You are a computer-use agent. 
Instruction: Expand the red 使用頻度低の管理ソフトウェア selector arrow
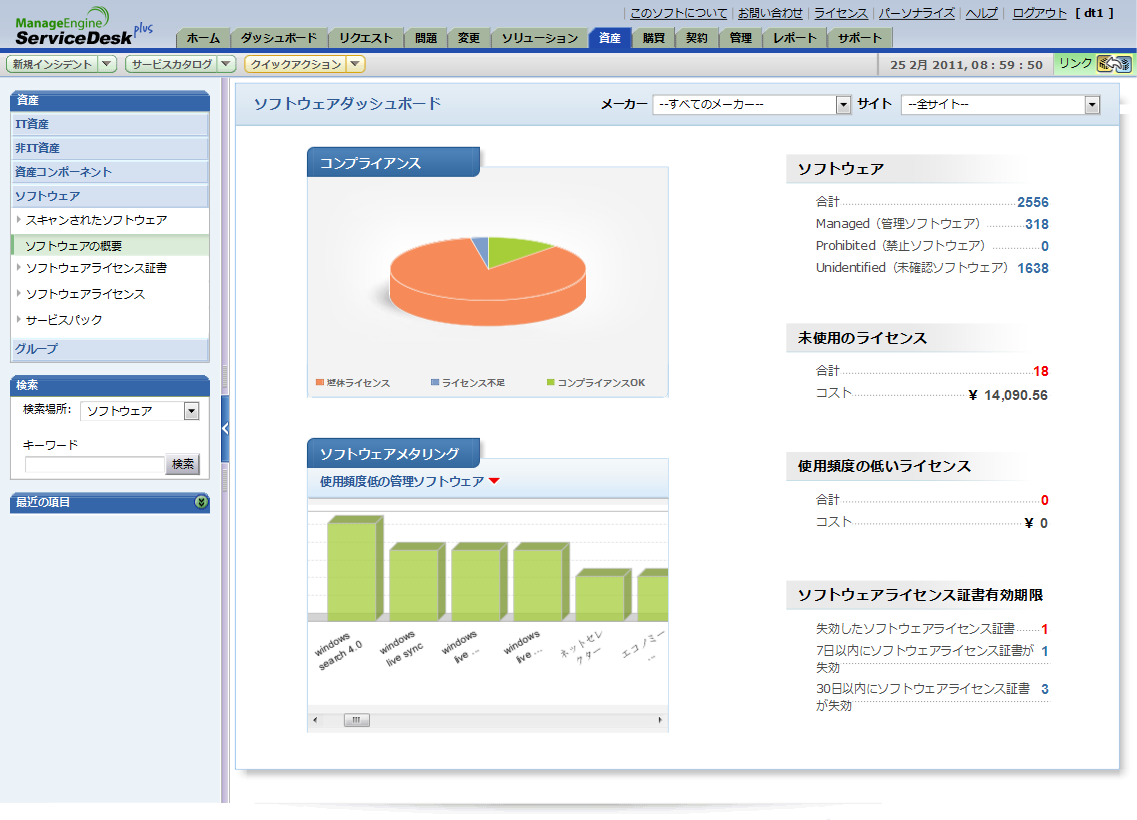pyautogui.click(x=494, y=482)
